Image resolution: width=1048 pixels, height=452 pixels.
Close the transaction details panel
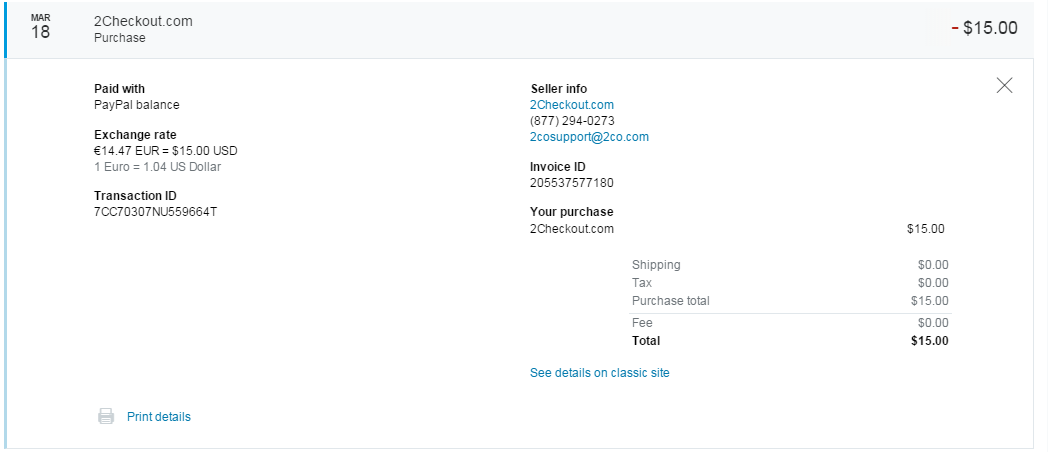coord(1005,86)
